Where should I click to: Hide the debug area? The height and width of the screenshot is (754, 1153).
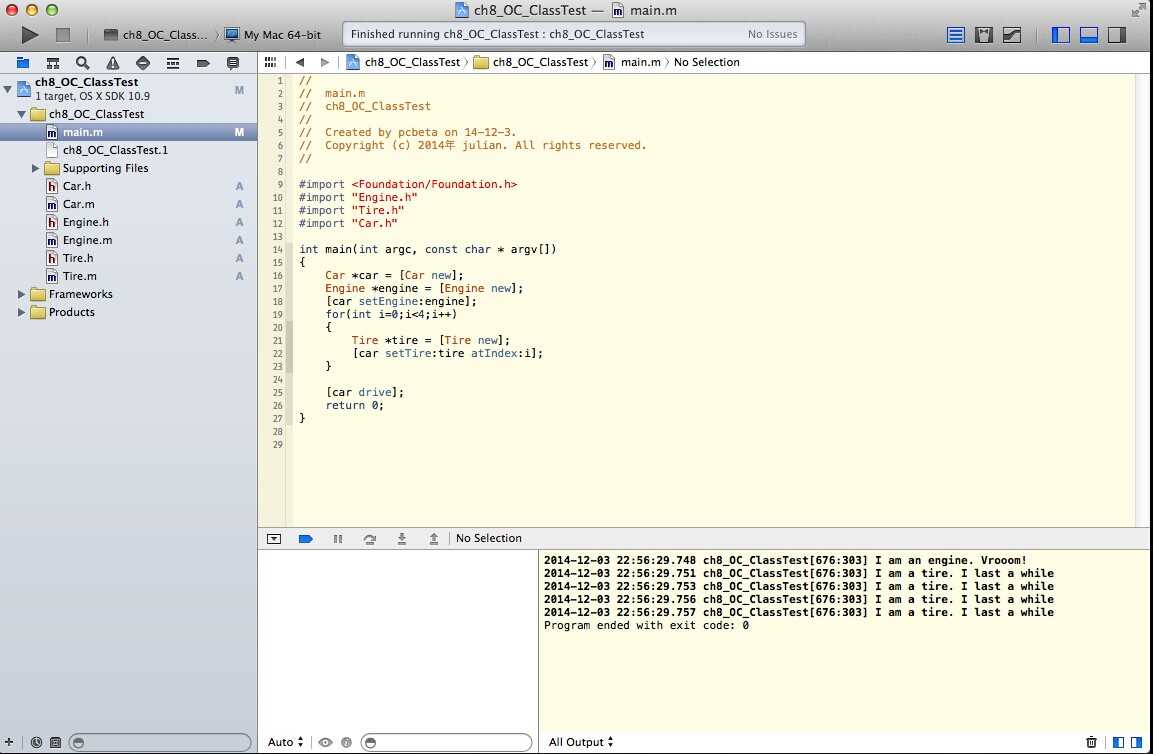pos(274,538)
